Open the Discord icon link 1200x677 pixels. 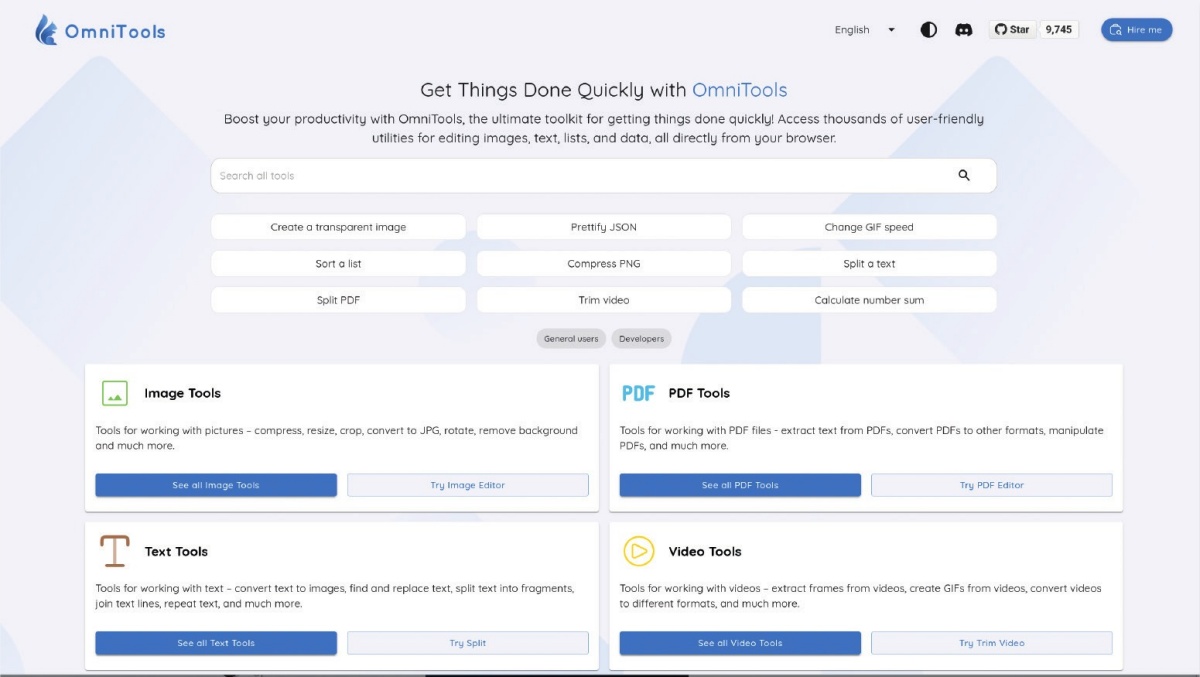tap(964, 30)
